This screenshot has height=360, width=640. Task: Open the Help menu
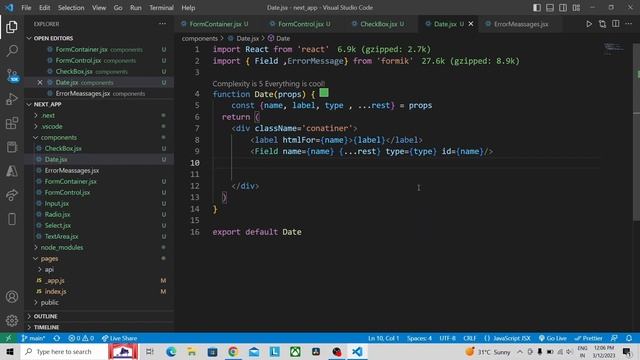tap(188, 8)
